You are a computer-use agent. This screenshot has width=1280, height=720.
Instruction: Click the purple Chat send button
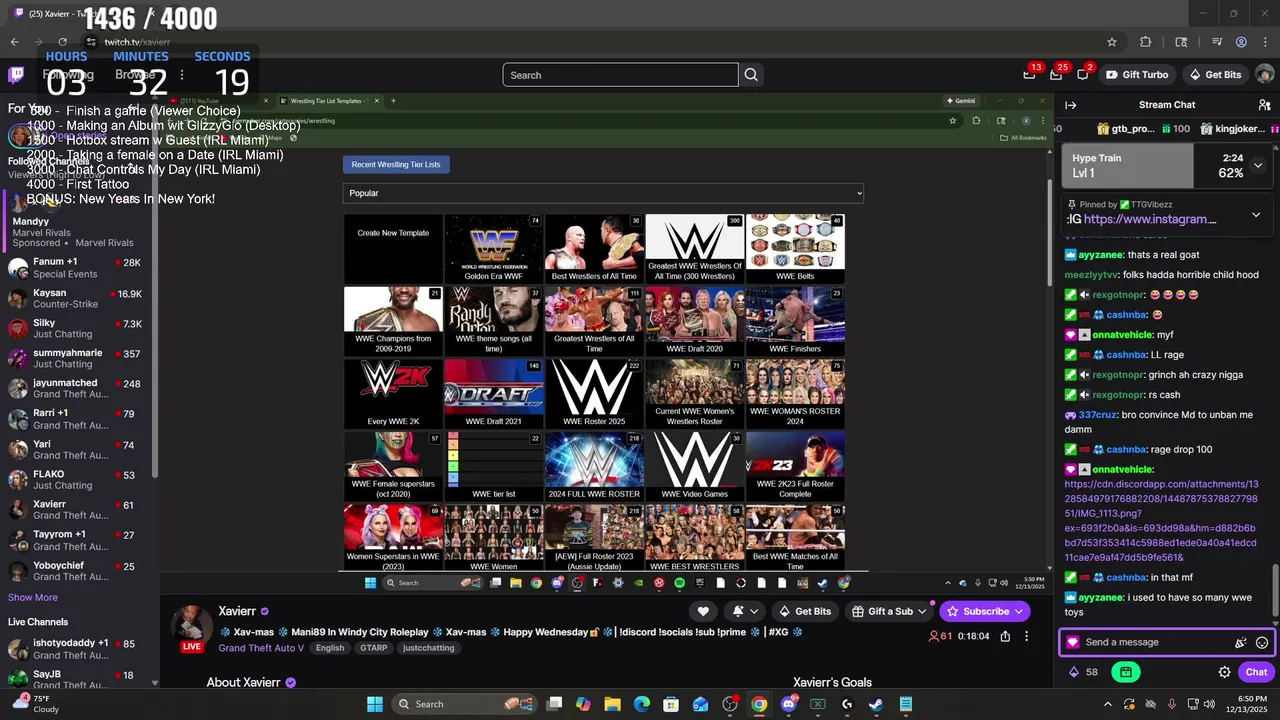pyautogui.click(x=1256, y=672)
